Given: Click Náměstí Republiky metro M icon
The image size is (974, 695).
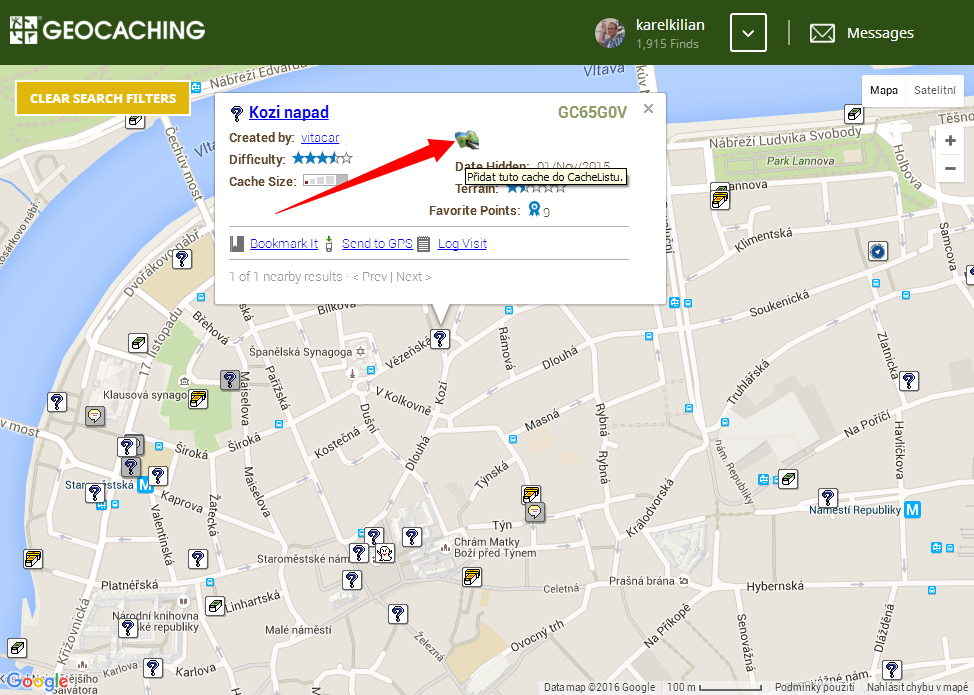Looking at the screenshot, I should click(x=913, y=510).
